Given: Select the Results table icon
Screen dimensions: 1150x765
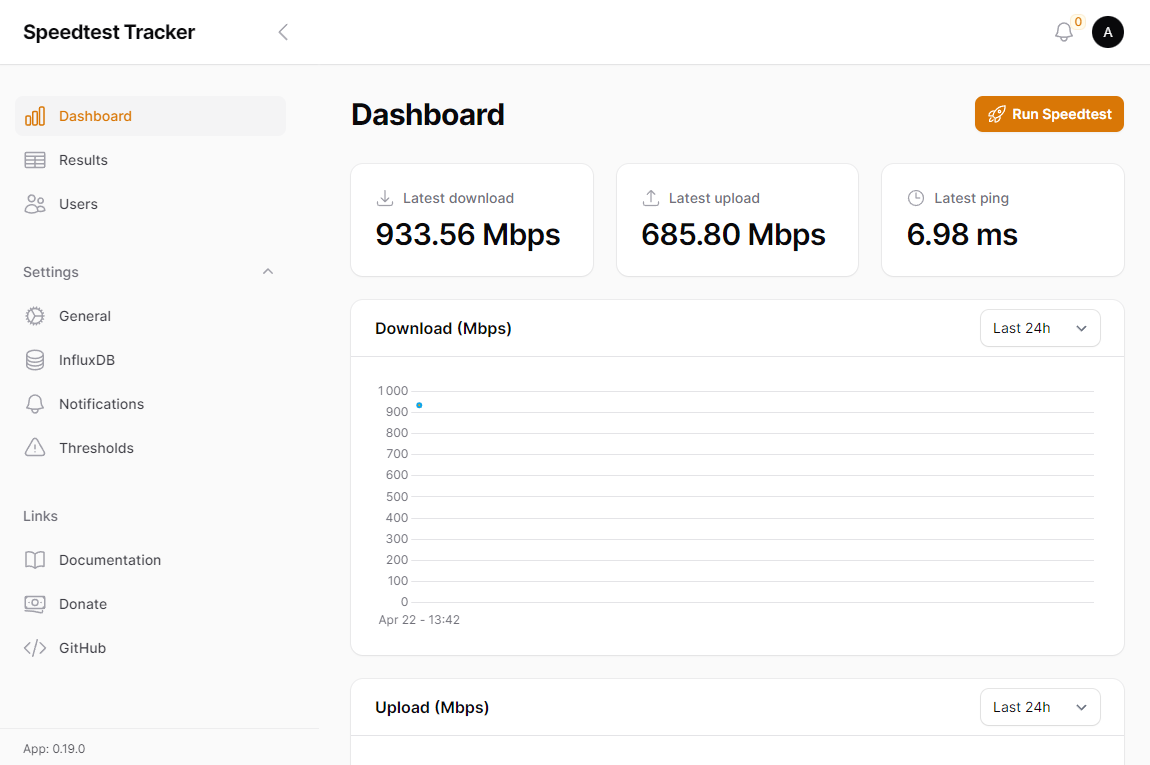Looking at the screenshot, I should point(36,160).
